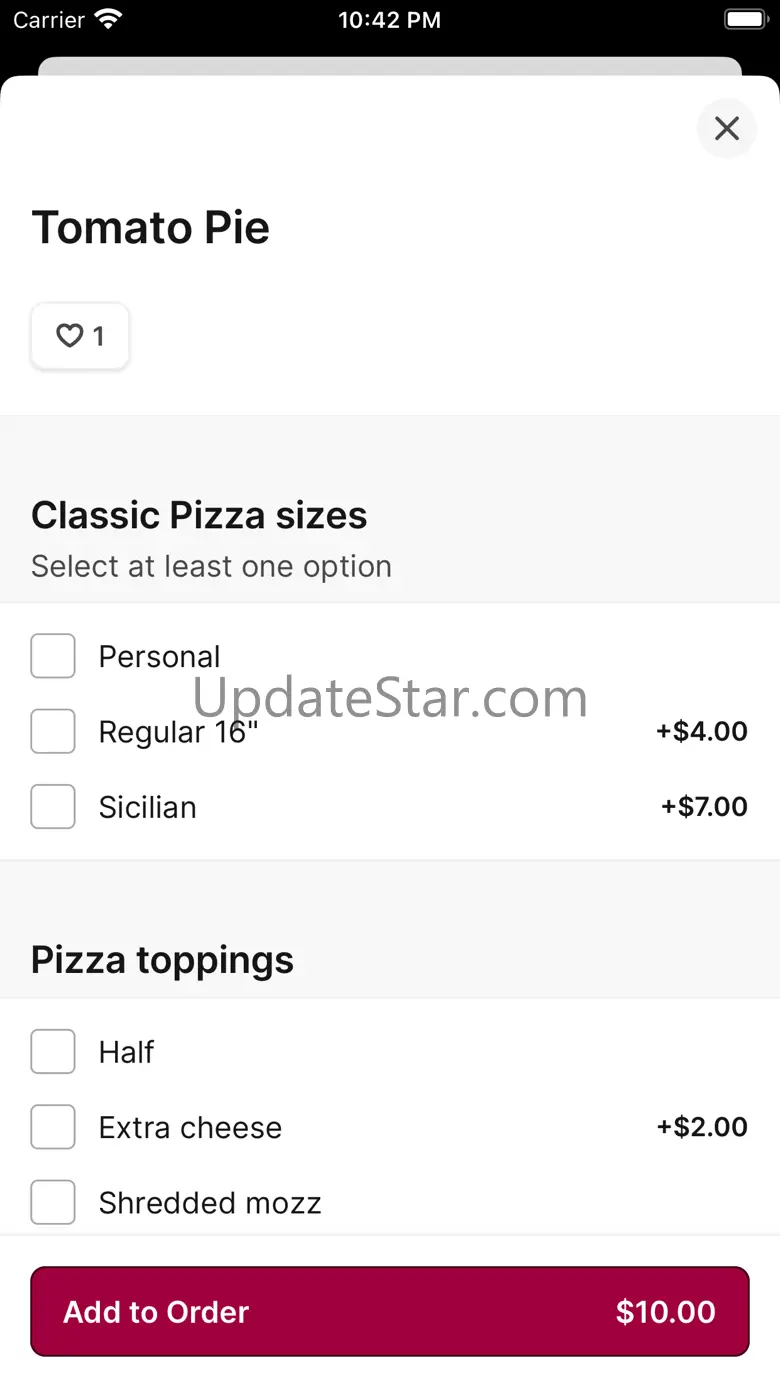This screenshot has height=1387, width=780.
Task: Click the +$4.00 price for Regular 16"
Action: pyautogui.click(x=701, y=731)
